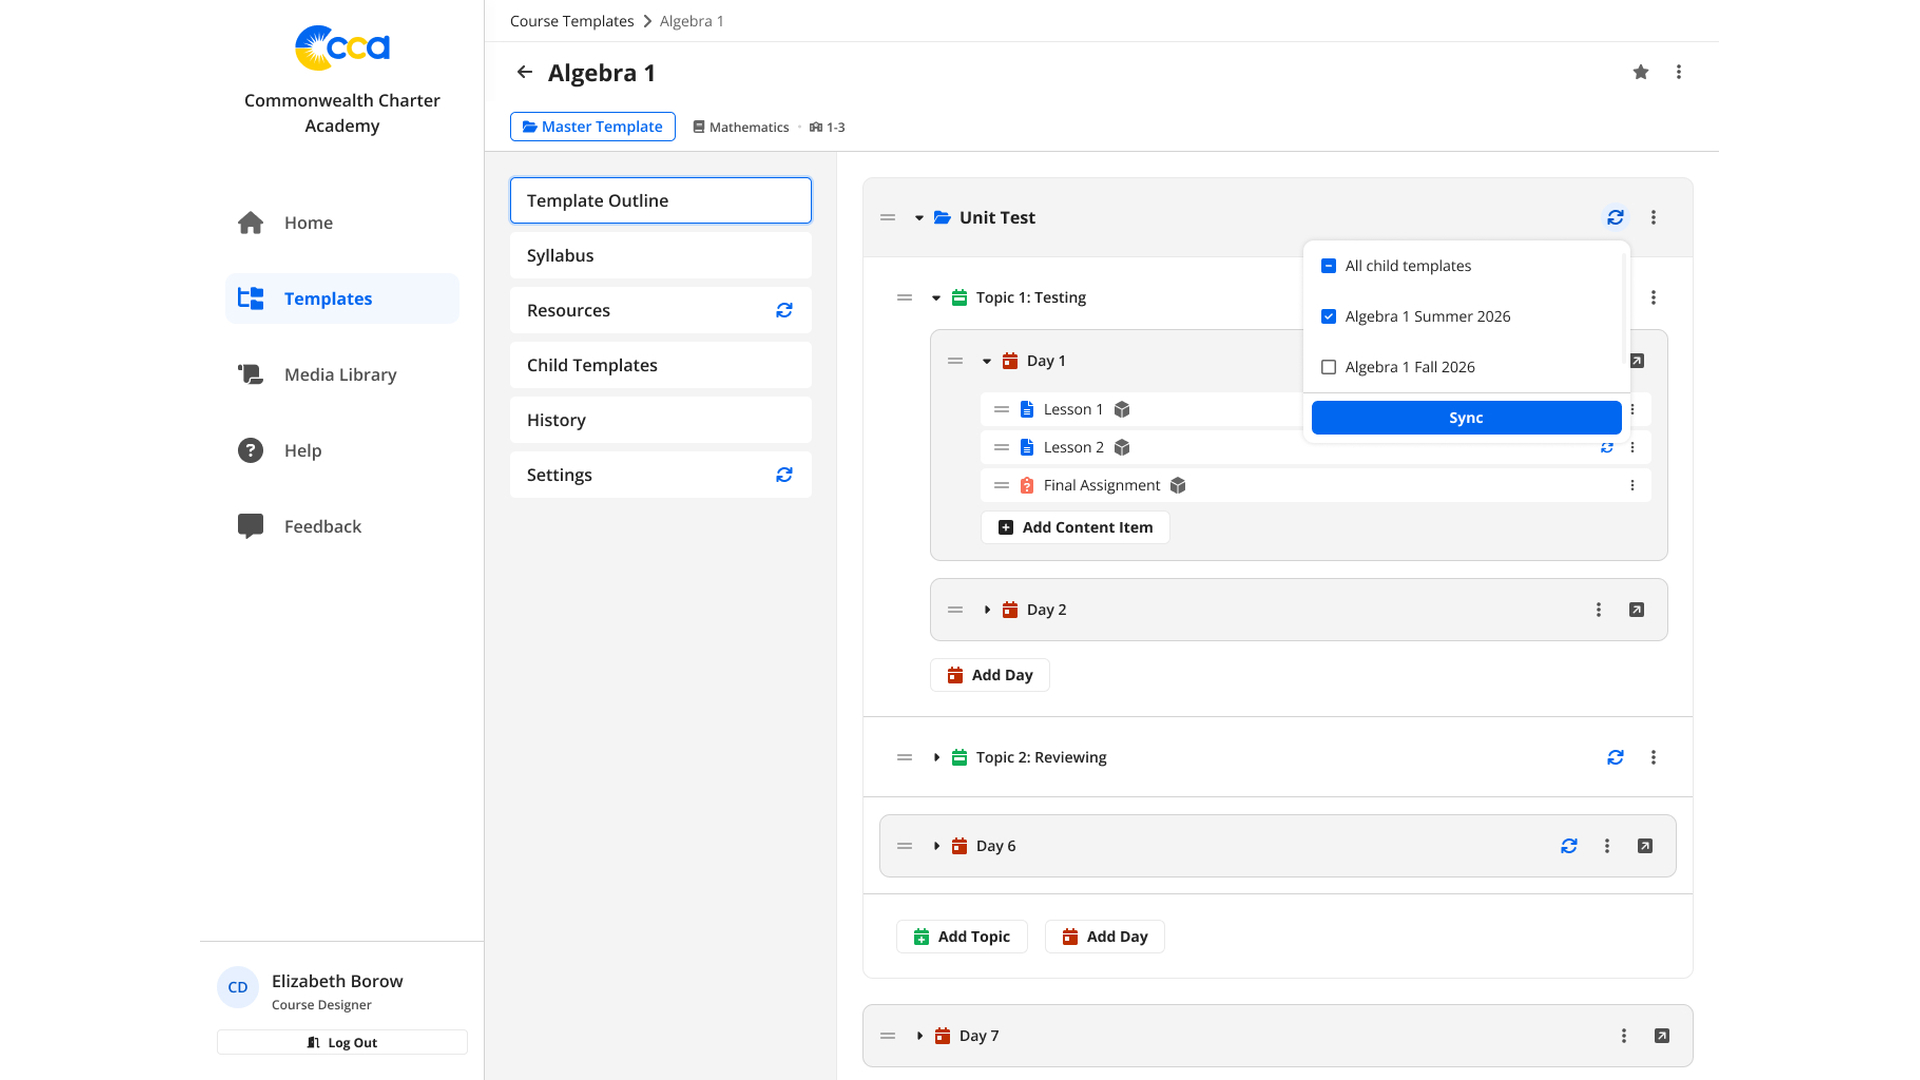Open the Algebra 1 header kebab menu
This screenshot has width=1920, height=1080.
(1679, 72)
